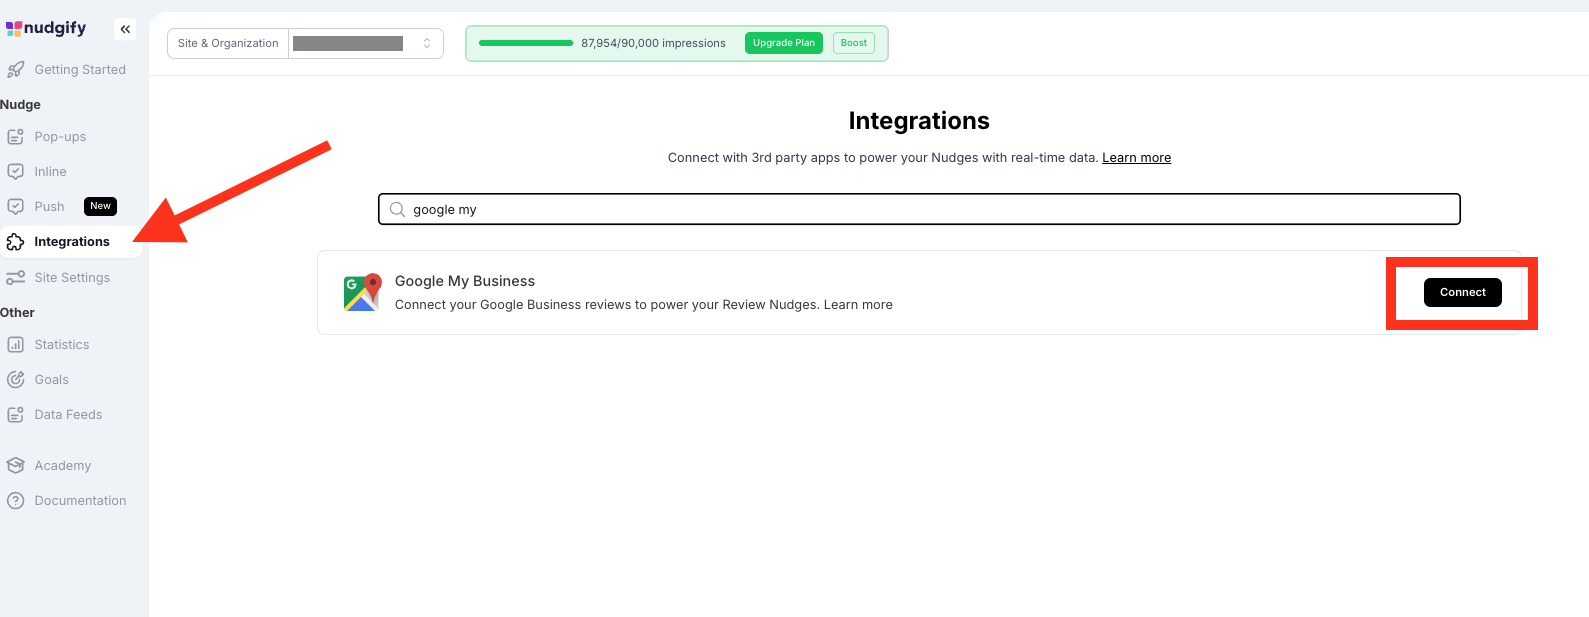
Task: Click Learn more in Google My Business description
Action: 858,305
